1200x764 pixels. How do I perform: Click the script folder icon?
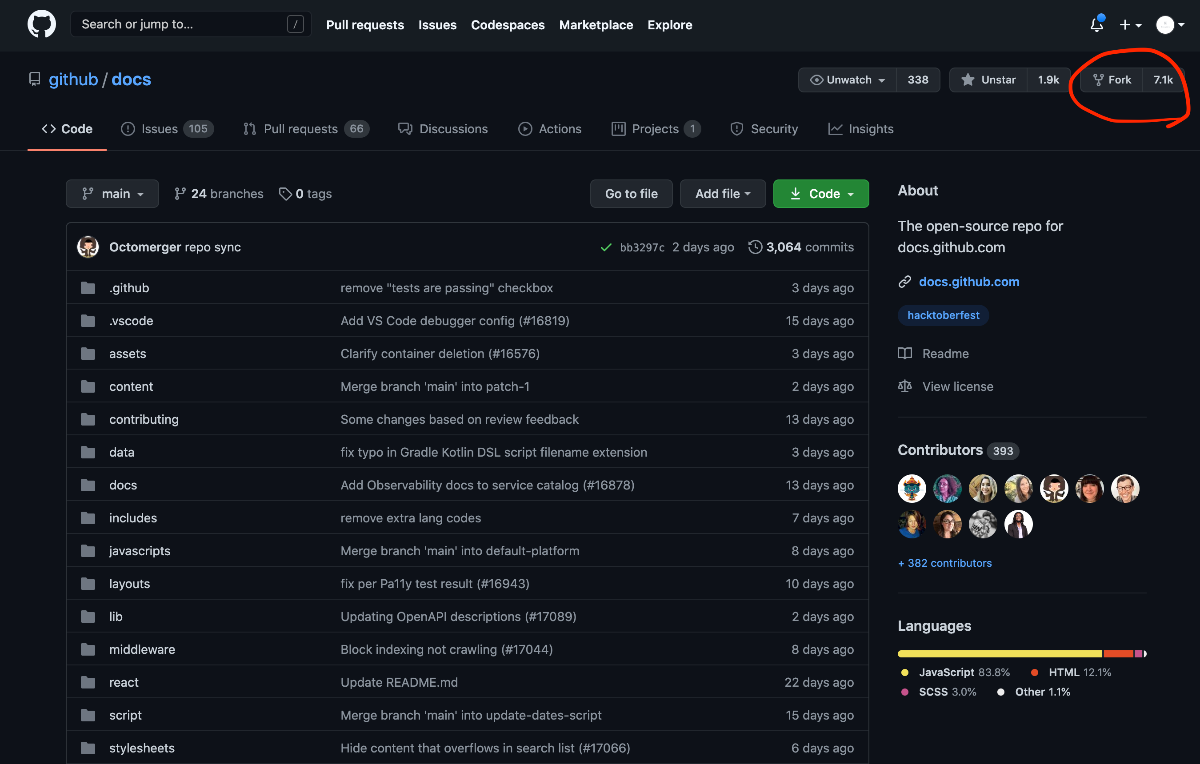88,716
